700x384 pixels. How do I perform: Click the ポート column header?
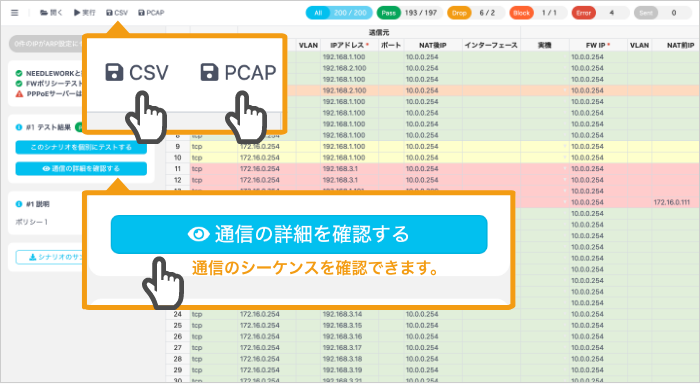391,46
